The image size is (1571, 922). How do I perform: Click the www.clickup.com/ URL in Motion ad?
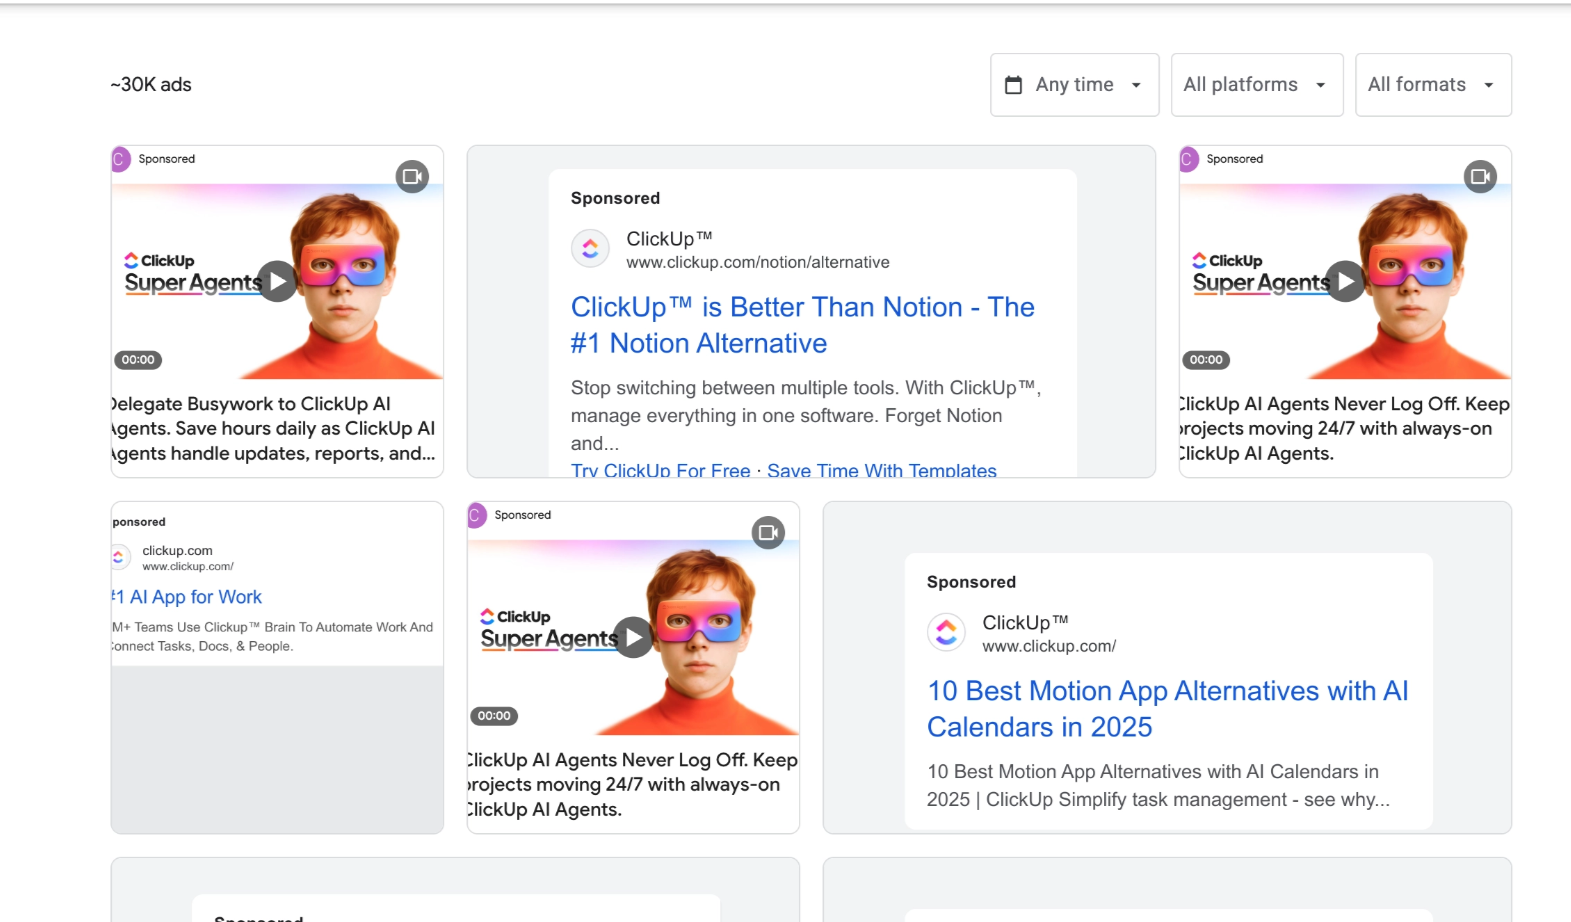click(x=1049, y=646)
